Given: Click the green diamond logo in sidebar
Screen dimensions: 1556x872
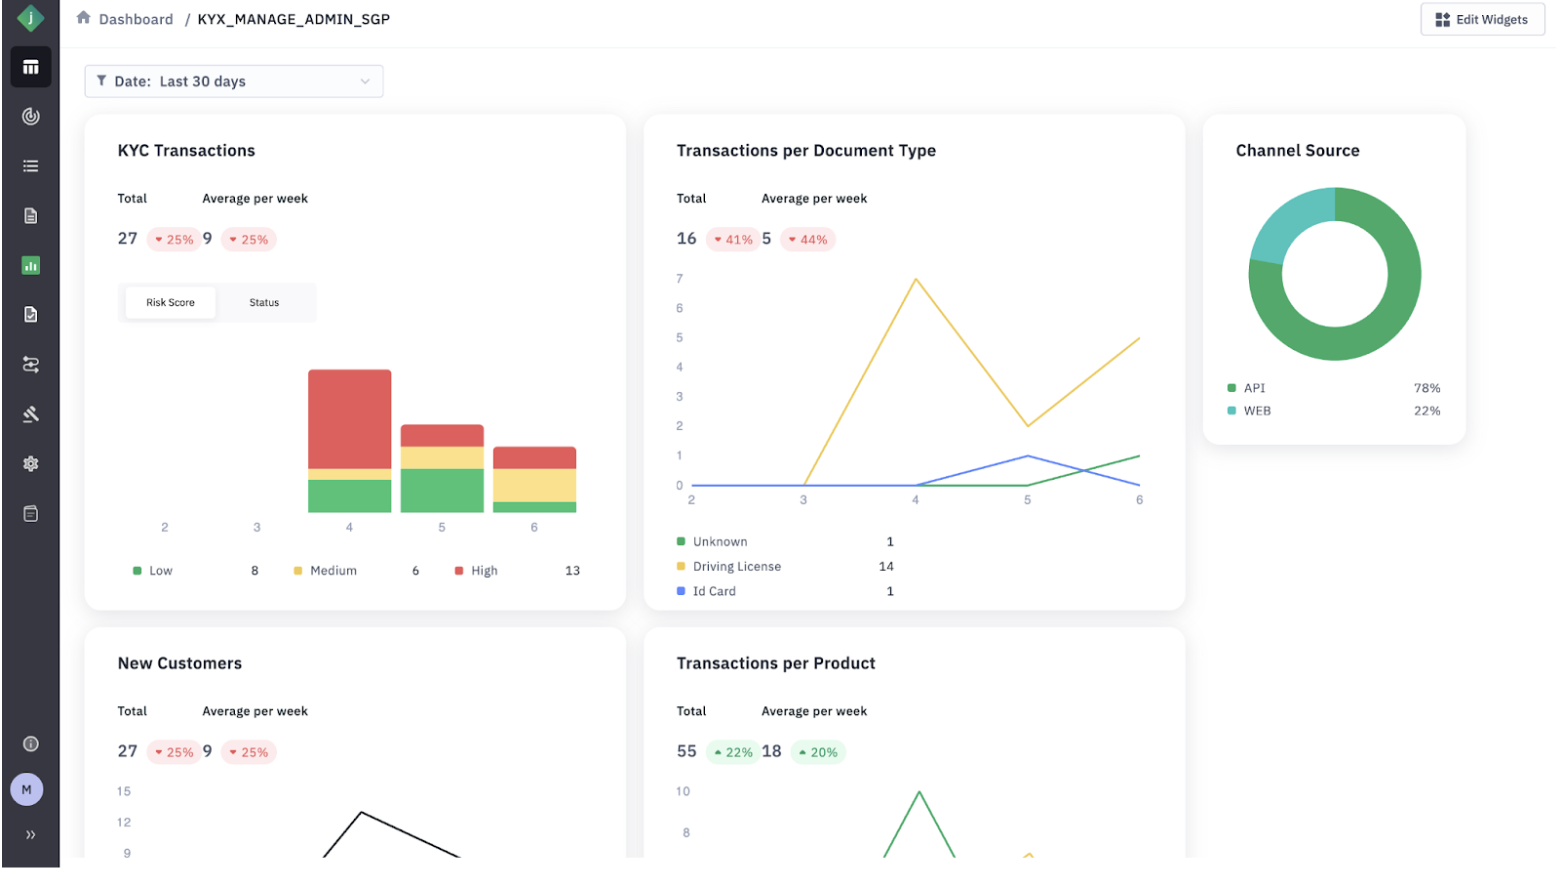Looking at the screenshot, I should point(30,18).
